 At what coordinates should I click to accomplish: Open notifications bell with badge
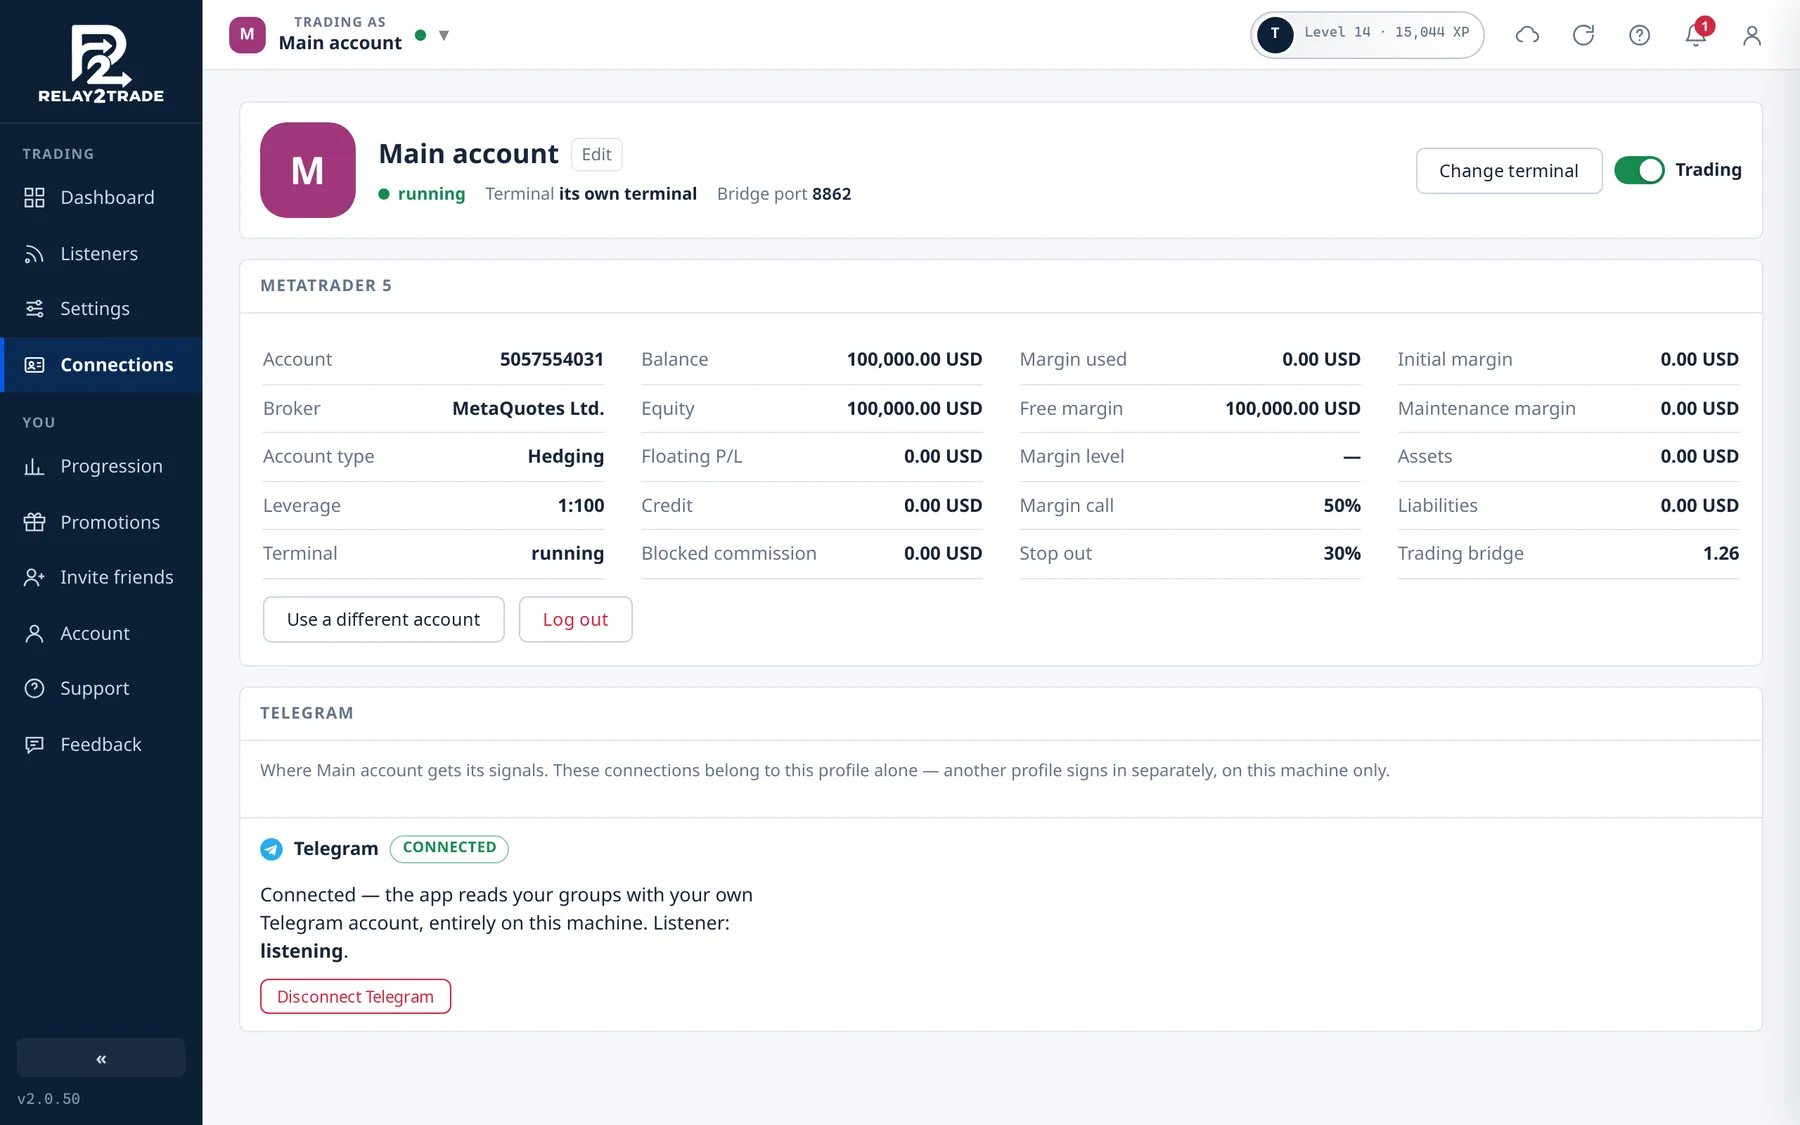[x=1696, y=33]
